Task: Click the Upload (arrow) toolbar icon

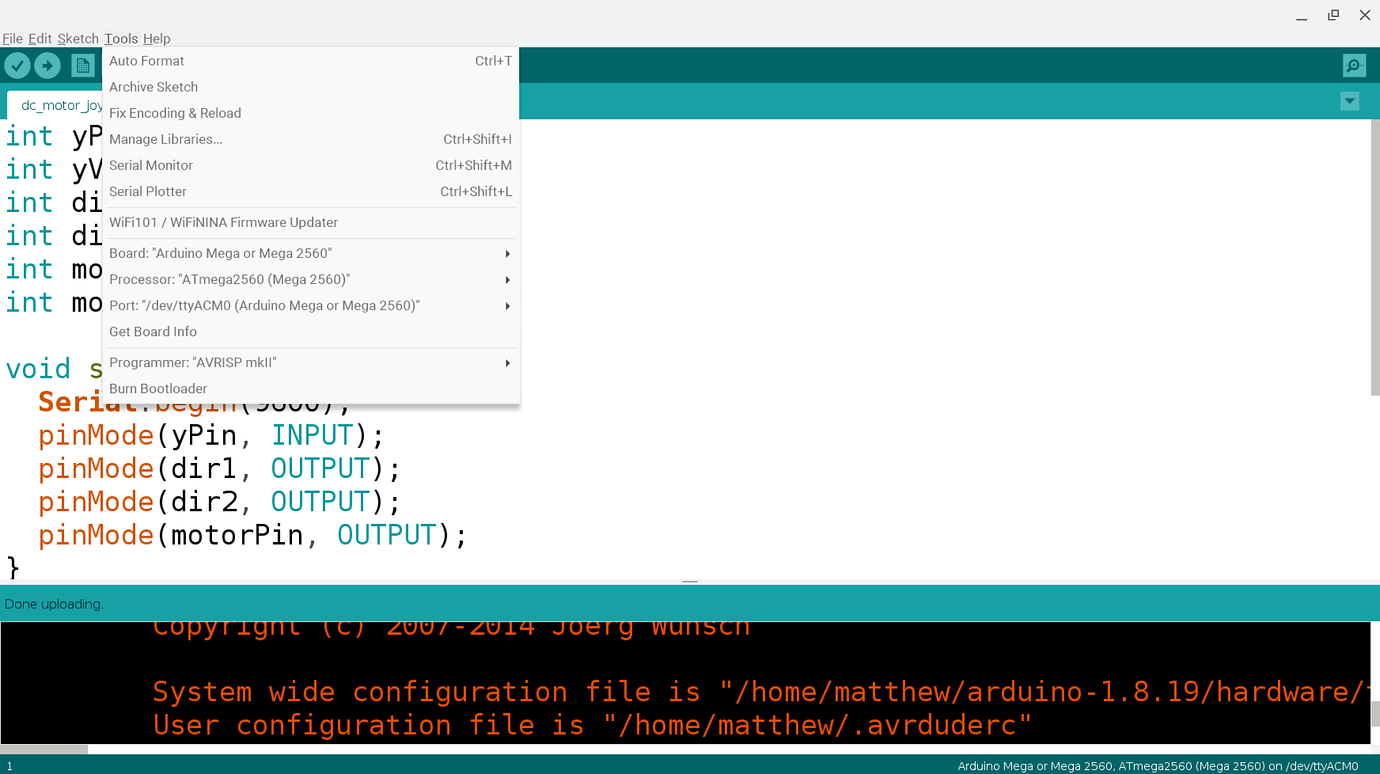Action: point(47,65)
